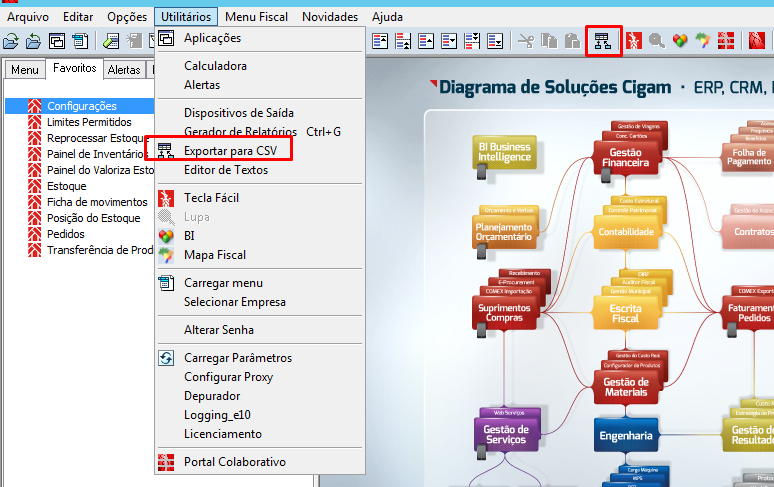774x487 pixels.
Task: Click the toolbar cascading windows icon
Action: tap(57, 41)
